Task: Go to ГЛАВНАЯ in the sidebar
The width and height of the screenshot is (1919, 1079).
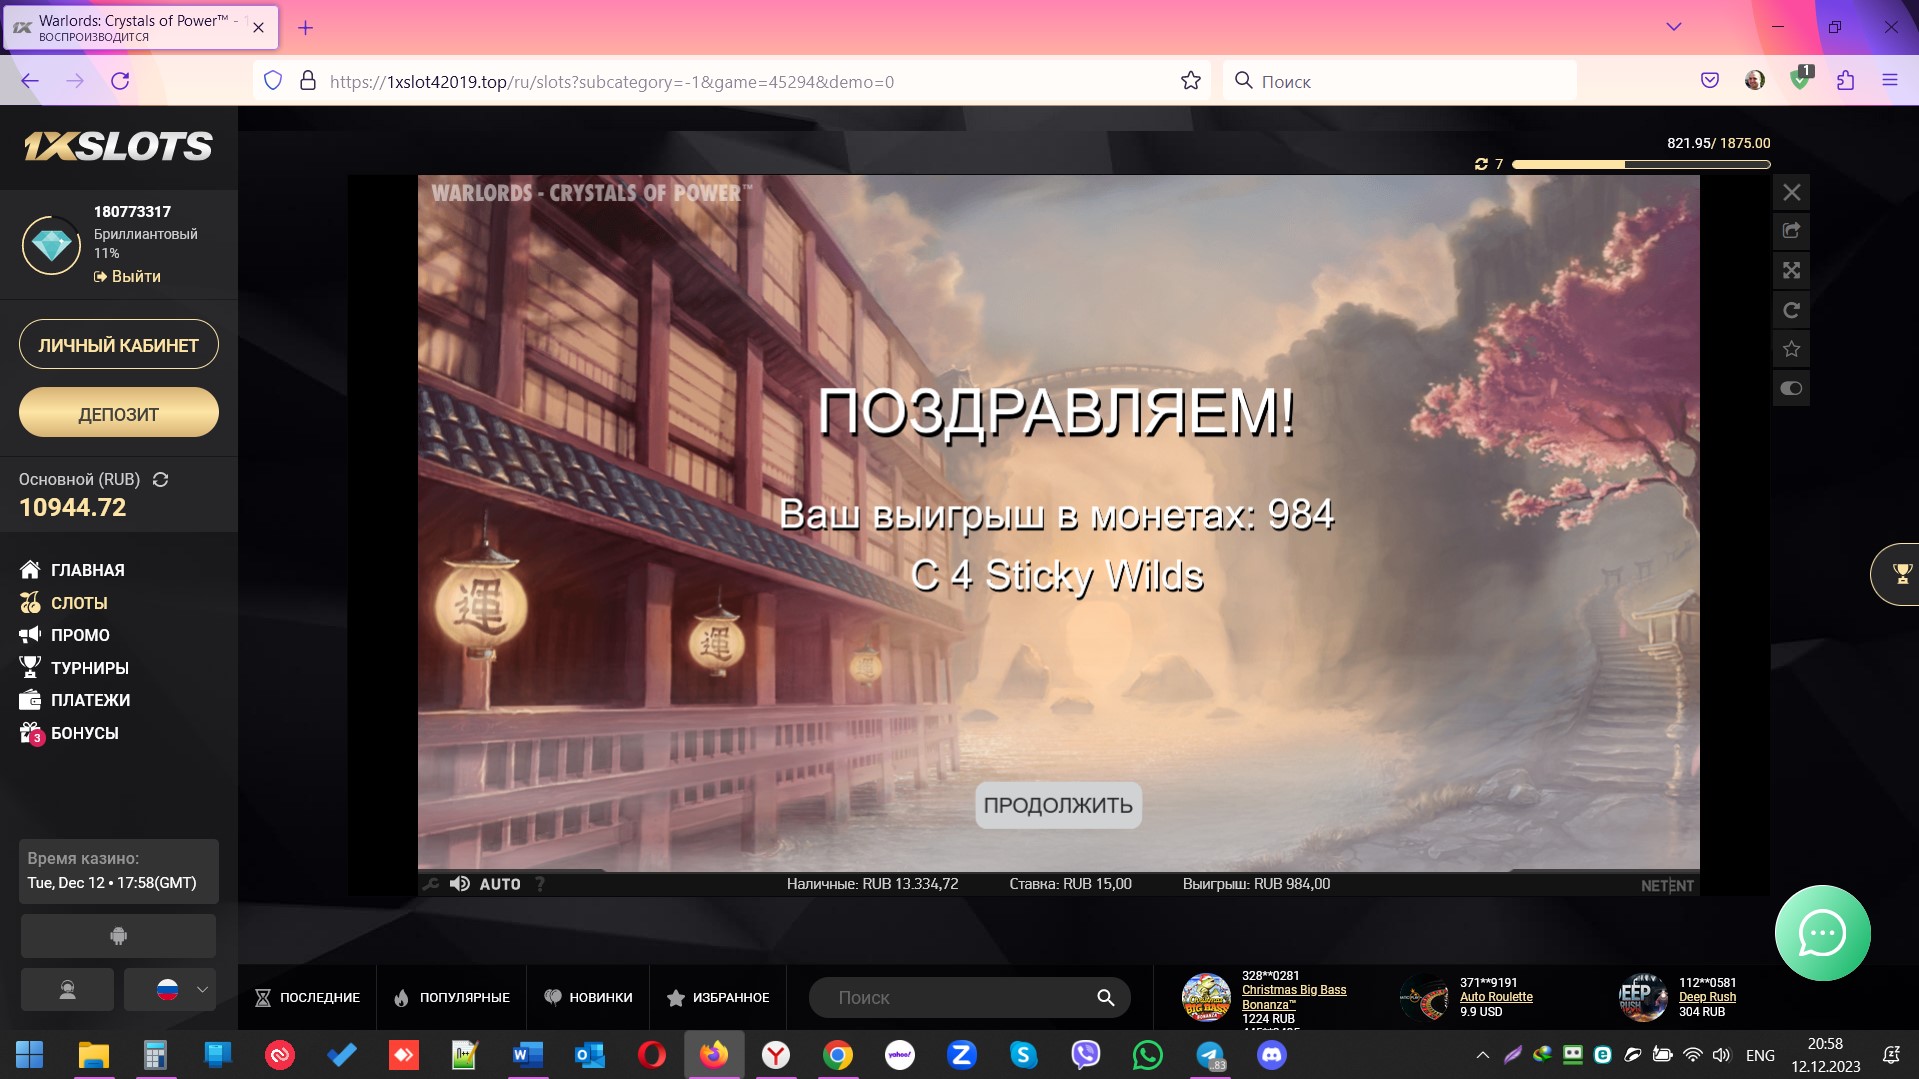Action: 72,570
